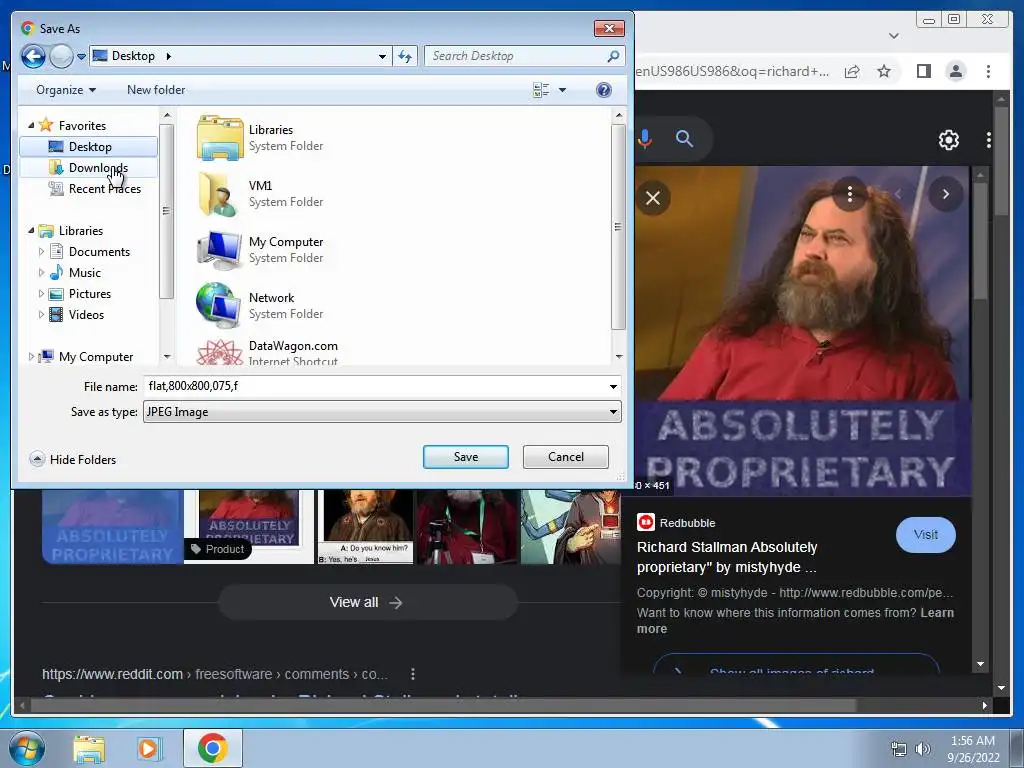Click the search magnifier in Save As dialog
Image resolution: width=1024 pixels, height=768 pixels.
click(613, 56)
